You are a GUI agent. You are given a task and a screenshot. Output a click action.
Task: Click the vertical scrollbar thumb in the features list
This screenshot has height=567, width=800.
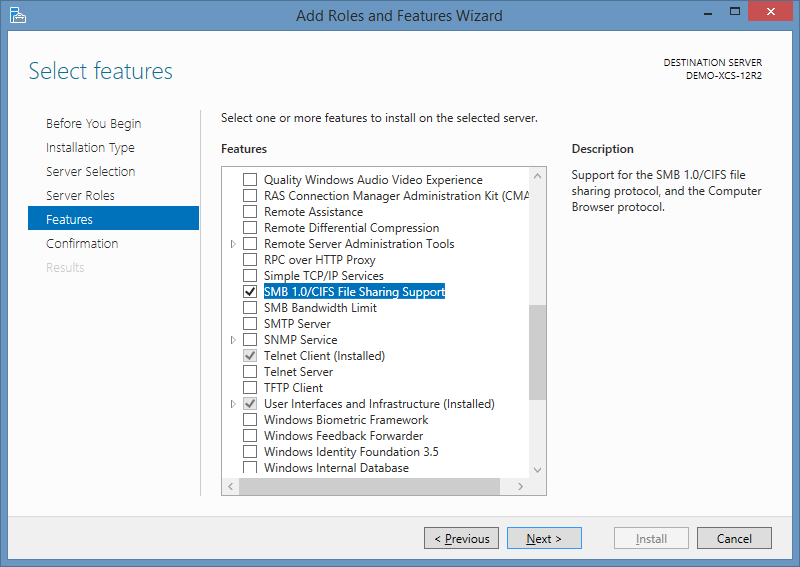pos(537,352)
